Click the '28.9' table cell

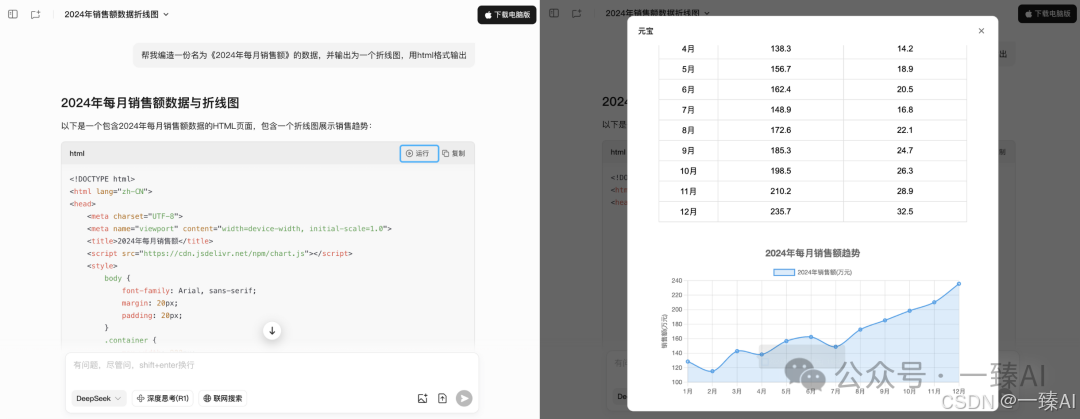click(x=905, y=191)
